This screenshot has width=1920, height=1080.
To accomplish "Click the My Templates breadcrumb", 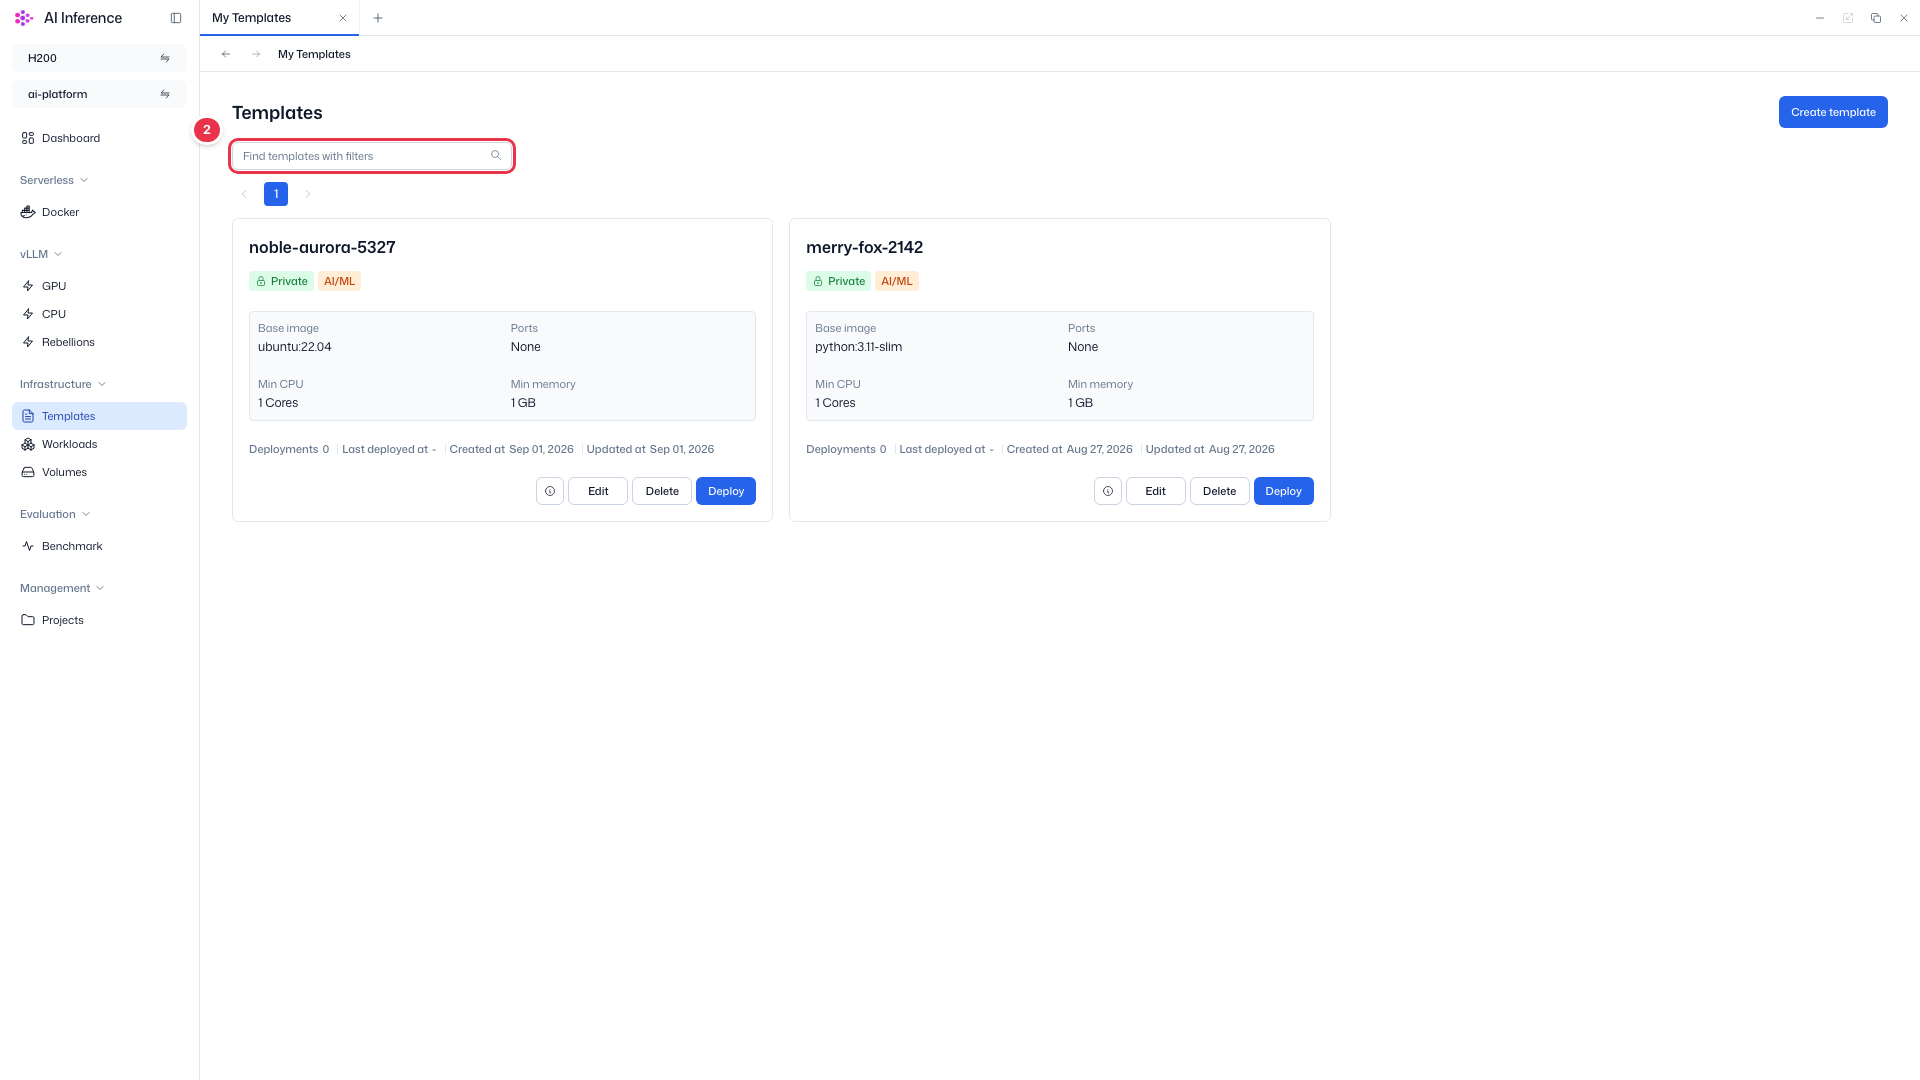I will click(x=314, y=54).
